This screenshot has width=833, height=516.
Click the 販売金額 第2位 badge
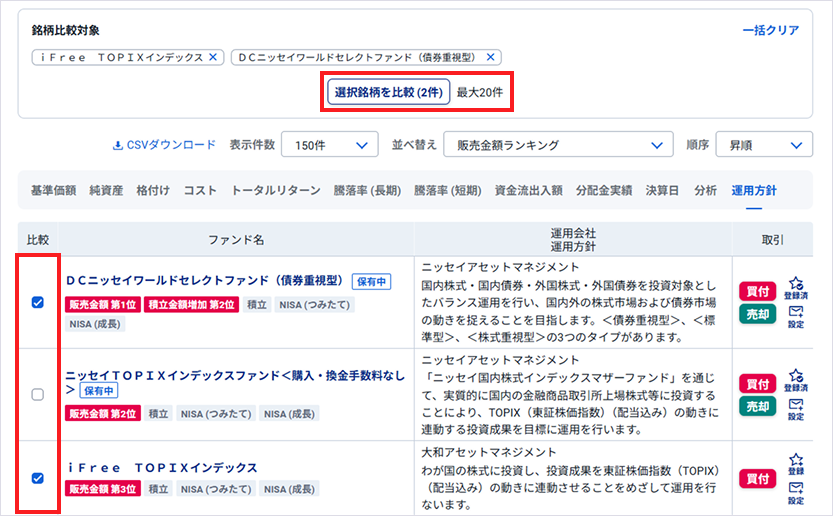coord(103,413)
